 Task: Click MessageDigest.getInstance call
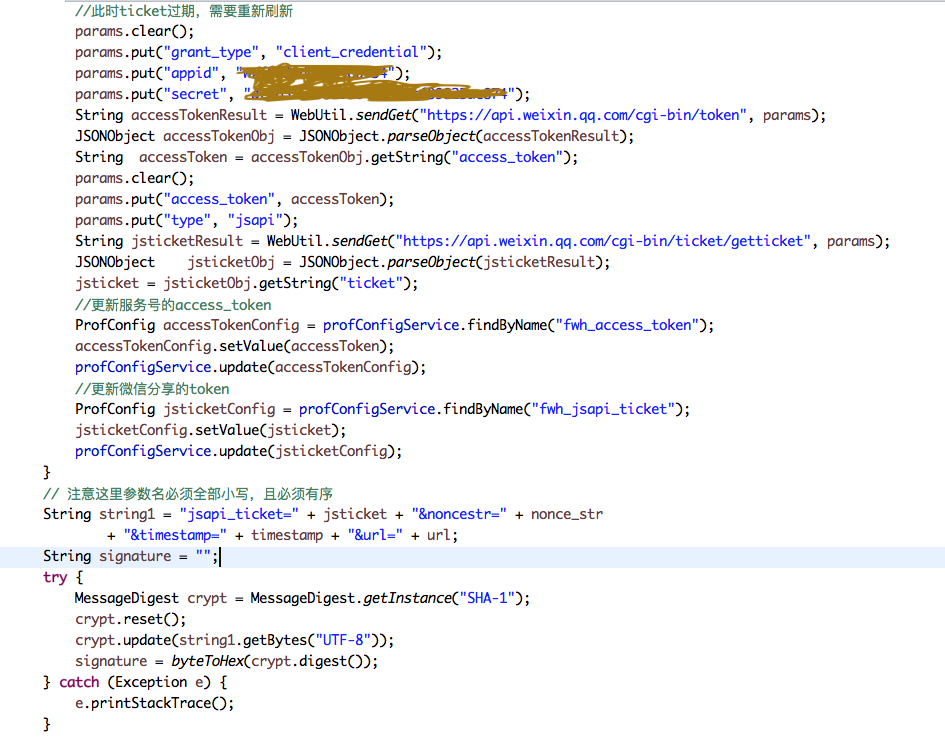tap(390, 599)
